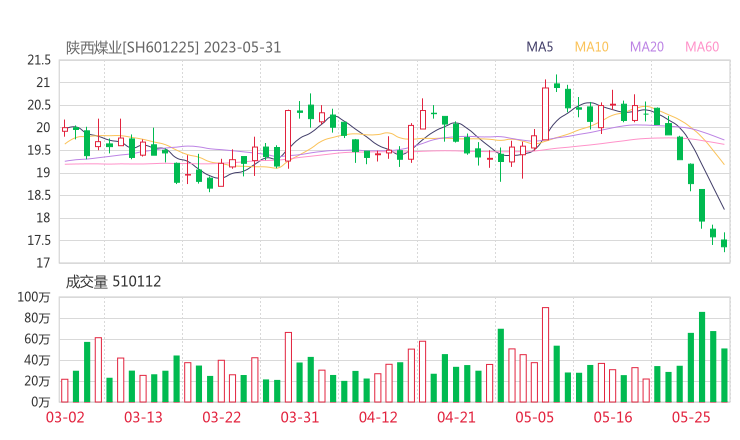Click the 20 price axis label
The width and height of the screenshot is (740, 440).
coord(43,128)
